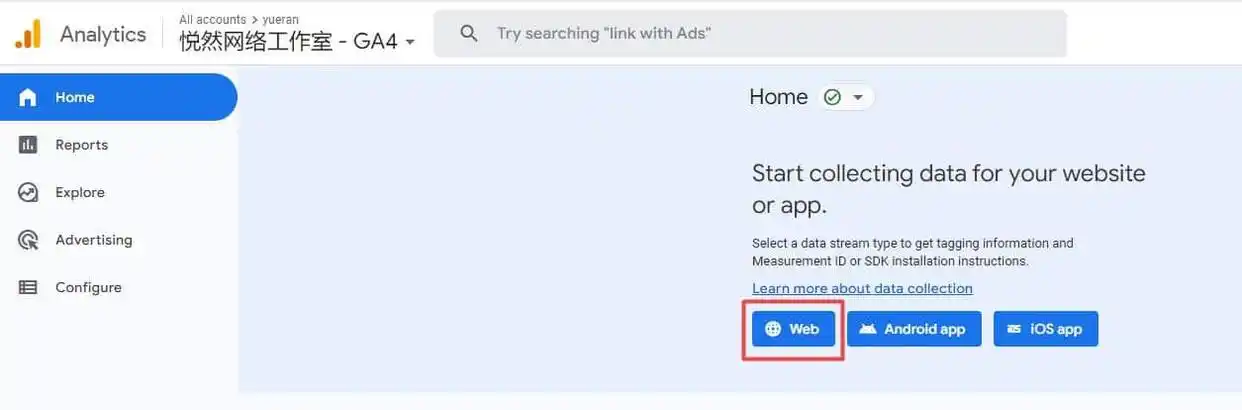Click the Advertising icon in sidebar

pos(28,240)
